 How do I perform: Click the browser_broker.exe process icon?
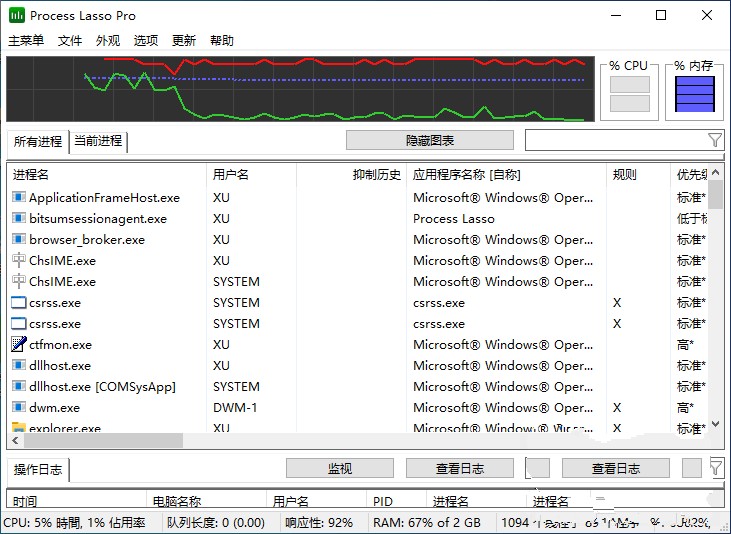click(19, 239)
